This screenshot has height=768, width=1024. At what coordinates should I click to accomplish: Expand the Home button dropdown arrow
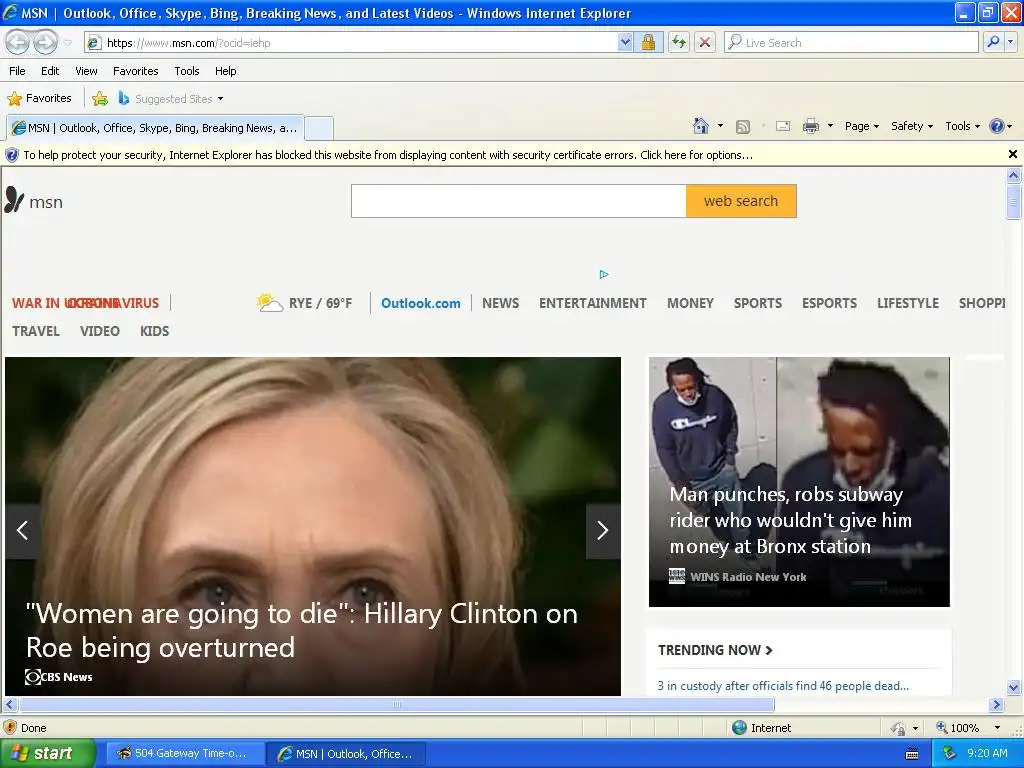pyautogui.click(x=720, y=126)
